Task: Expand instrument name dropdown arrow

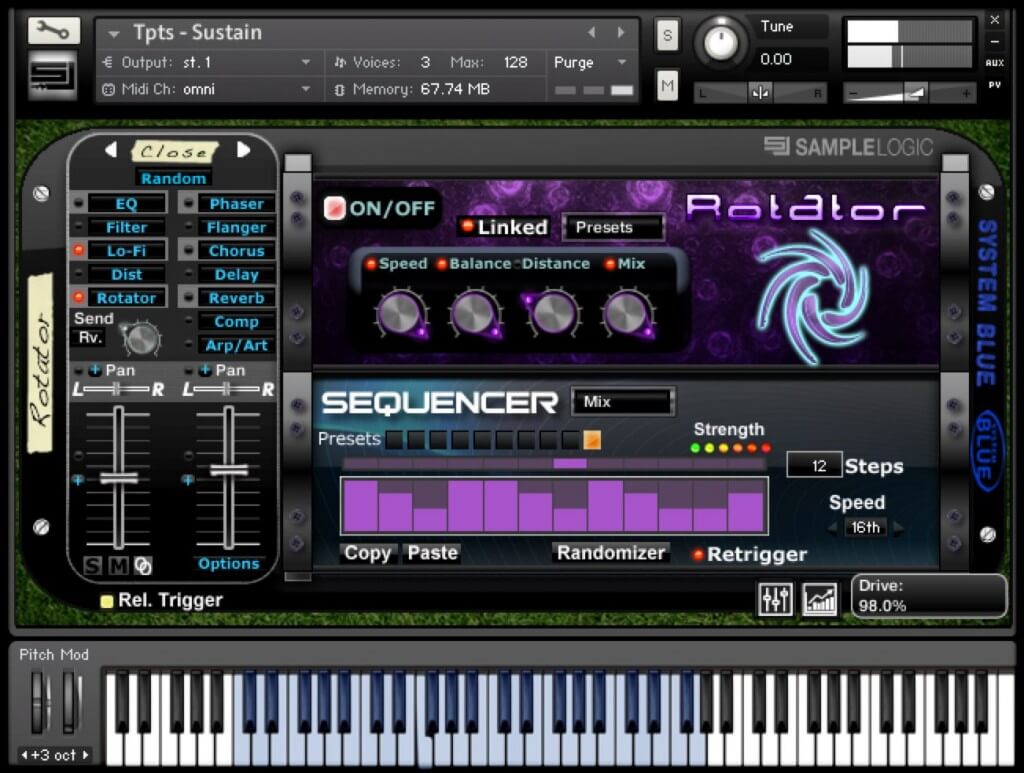Action: tap(114, 33)
